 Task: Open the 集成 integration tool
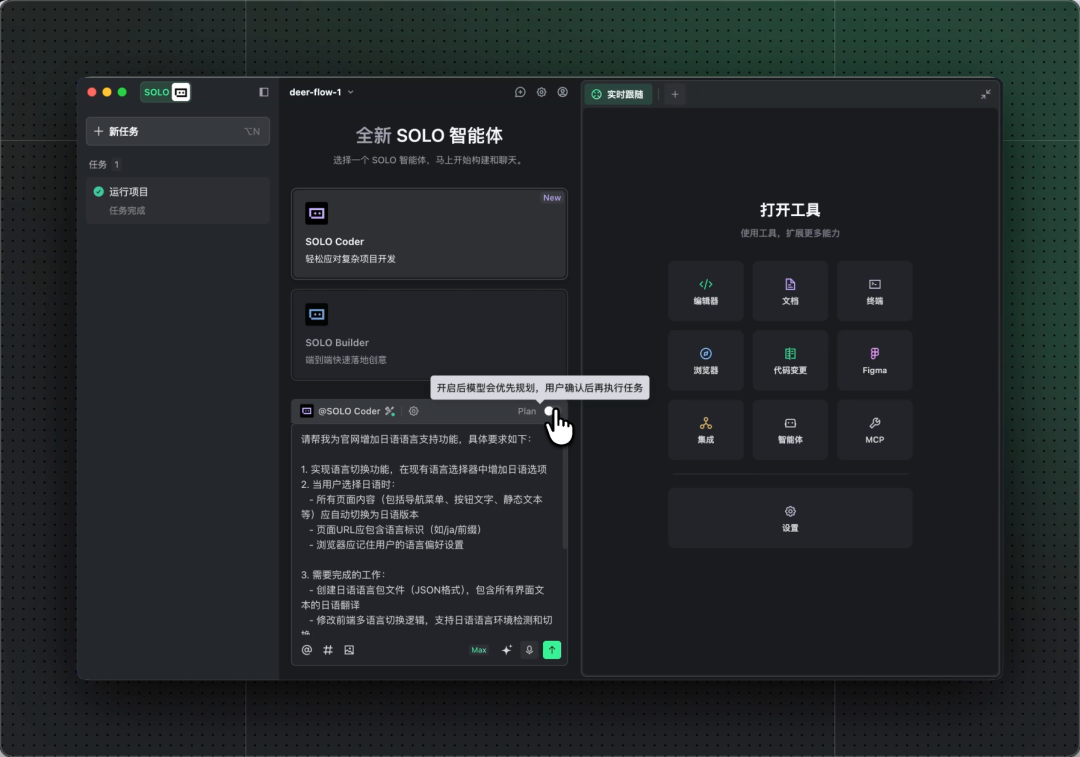706,430
